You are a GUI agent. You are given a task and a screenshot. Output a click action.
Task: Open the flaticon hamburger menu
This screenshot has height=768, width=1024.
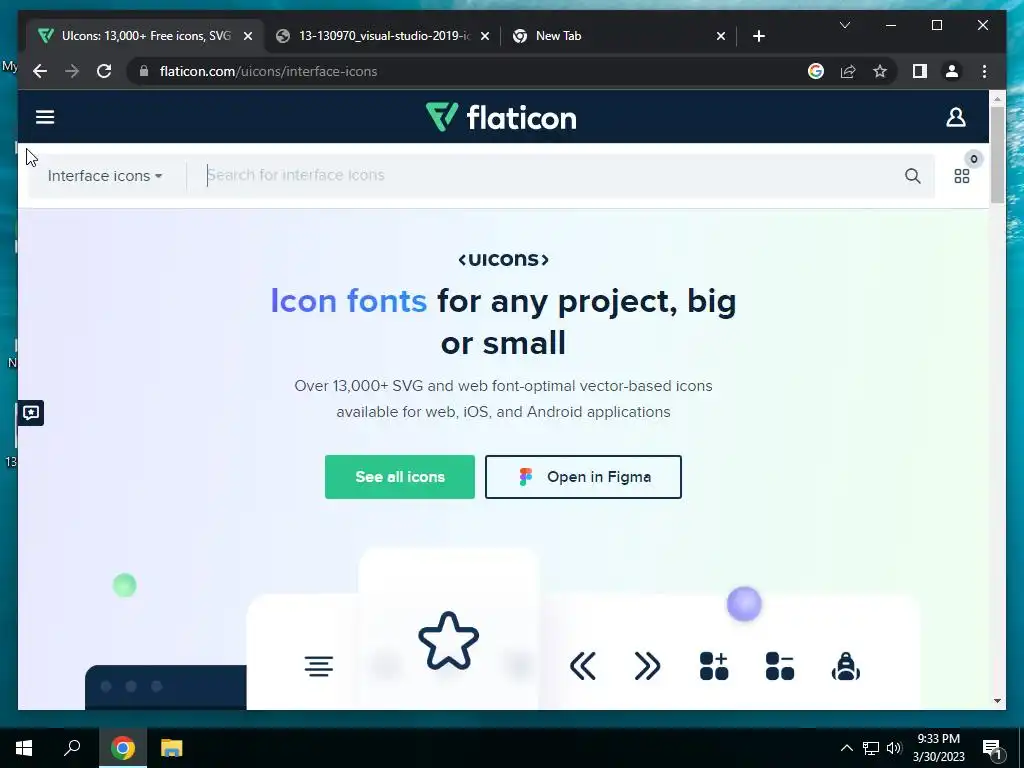tap(45, 117)
